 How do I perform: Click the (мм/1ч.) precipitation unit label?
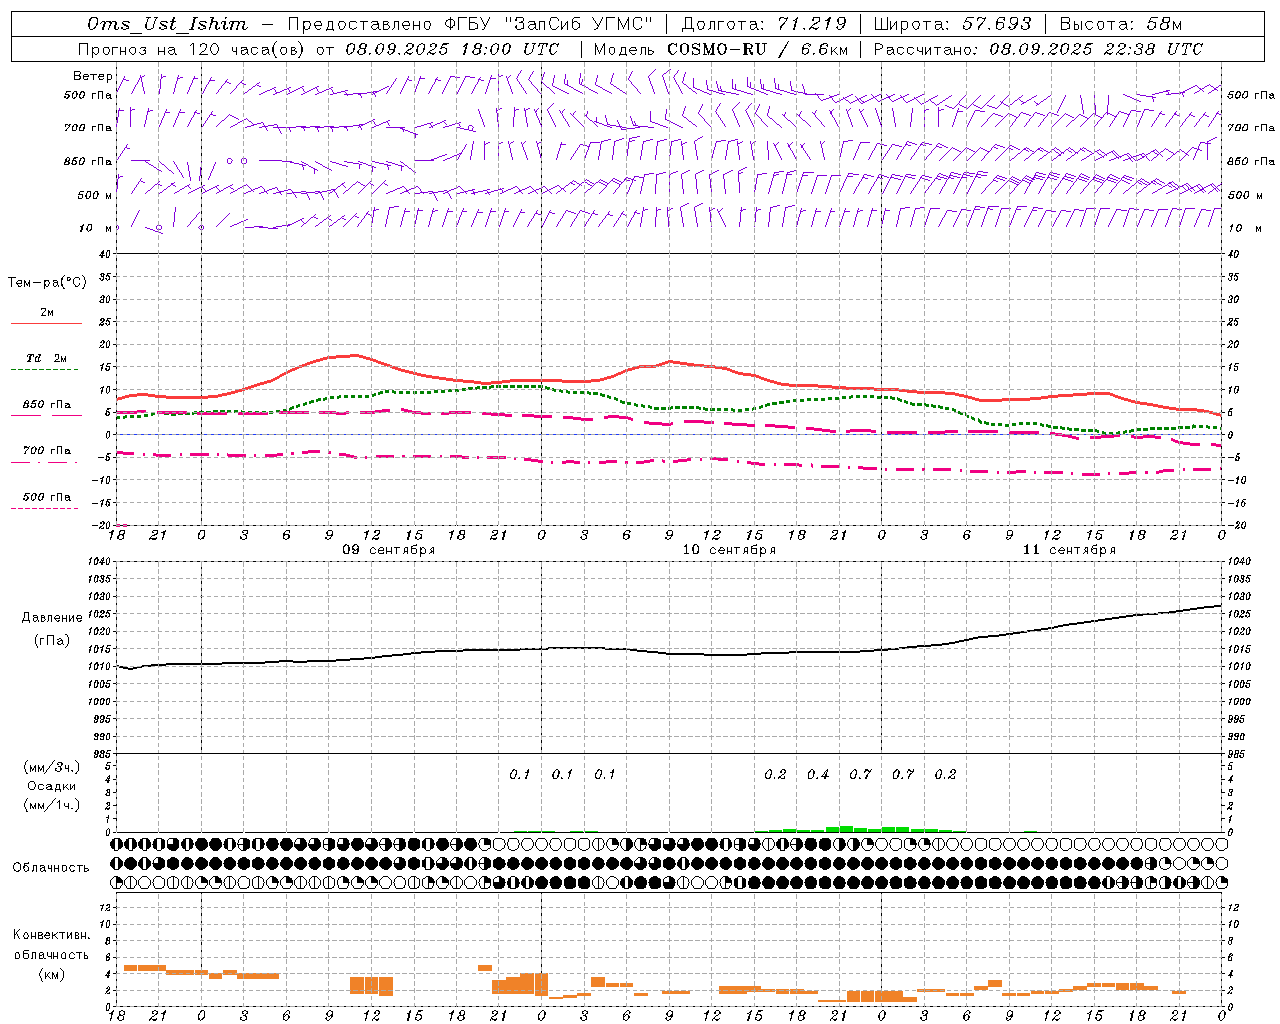click(x=52, y=805)
